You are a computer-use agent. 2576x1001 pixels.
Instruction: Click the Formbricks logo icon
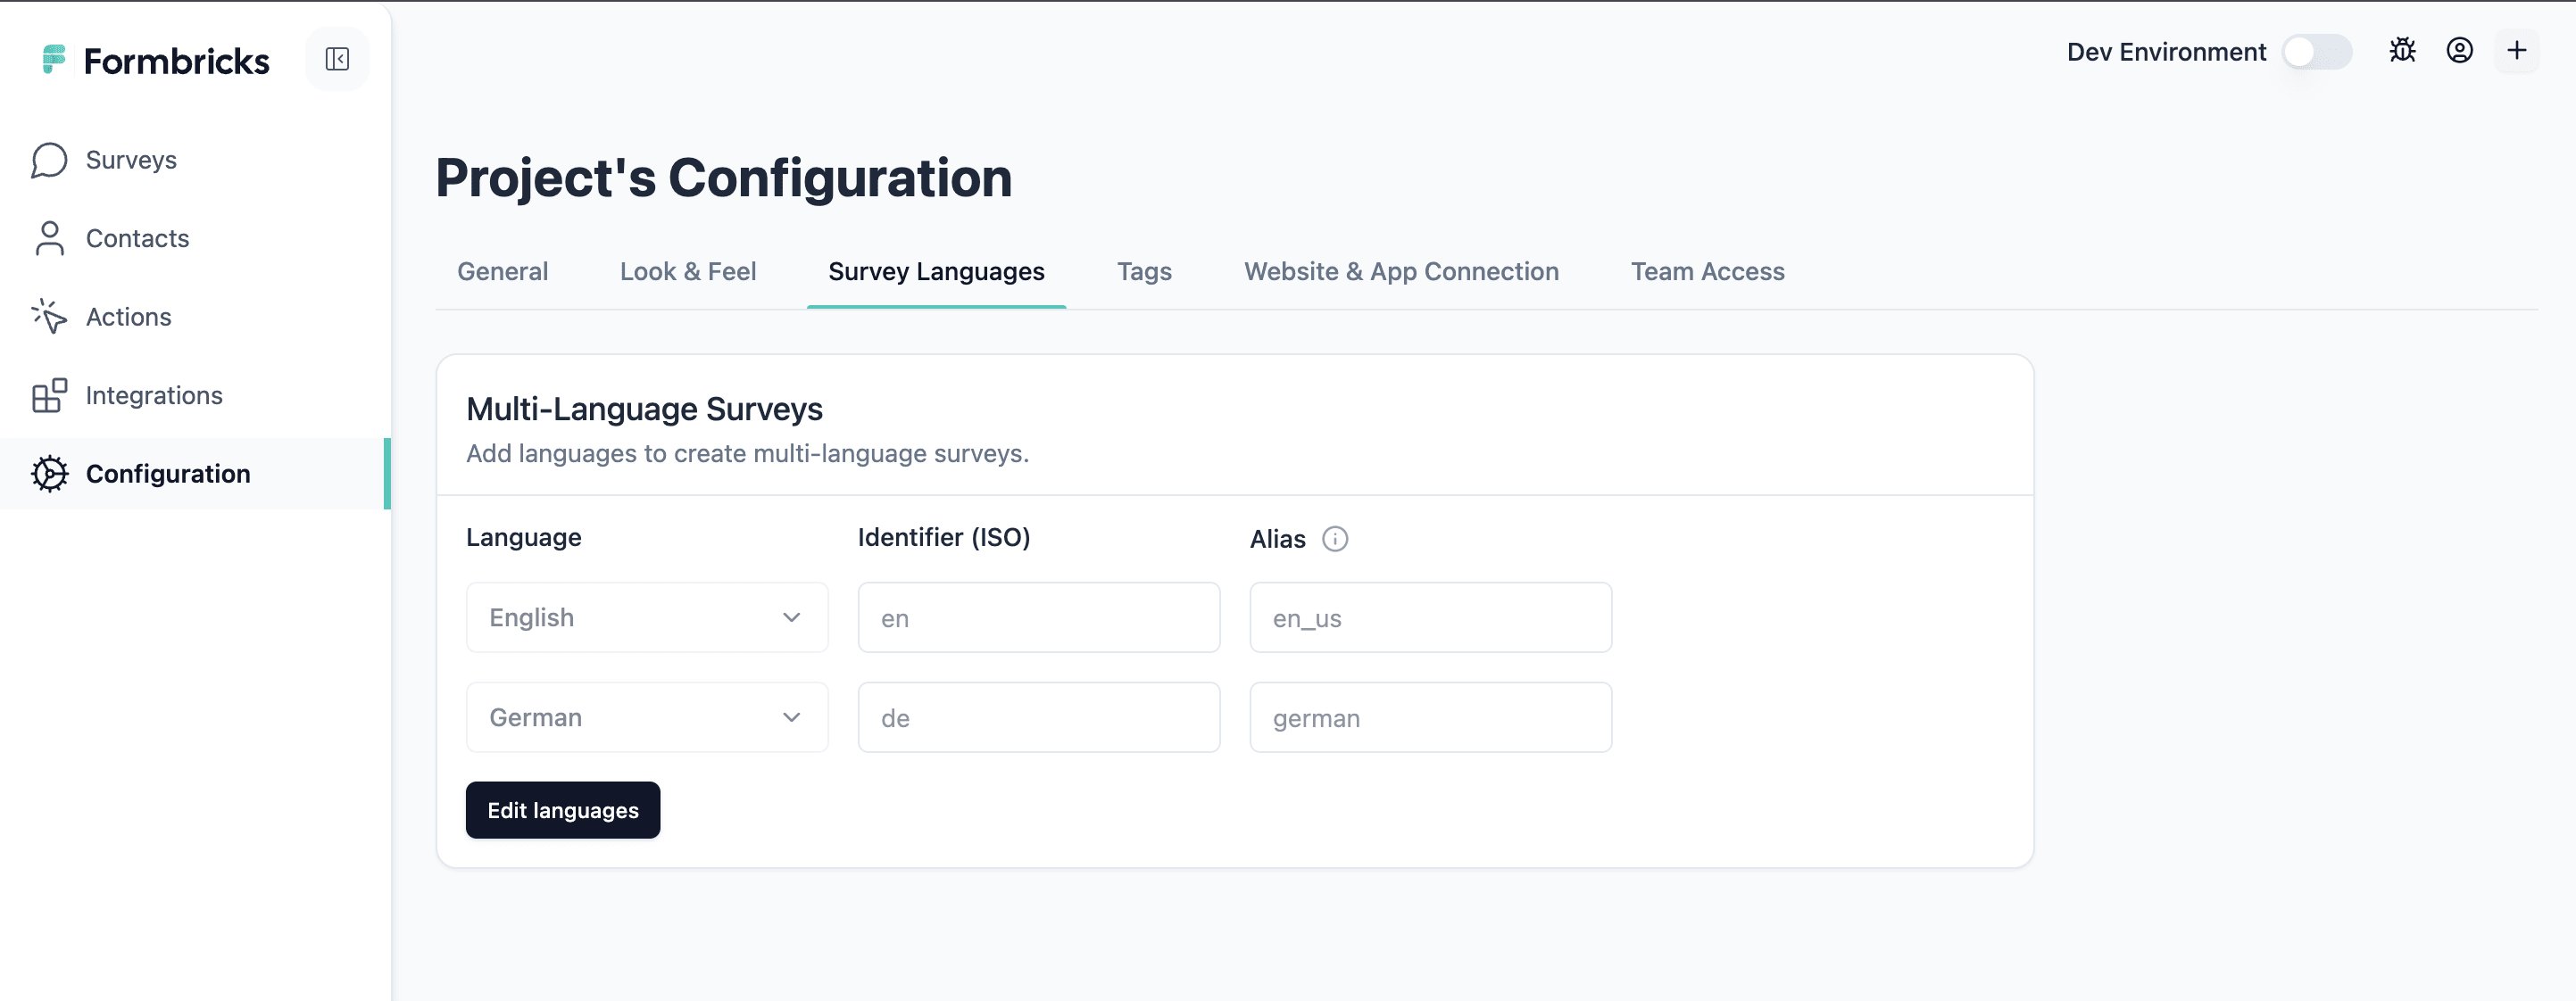point(54,60)
